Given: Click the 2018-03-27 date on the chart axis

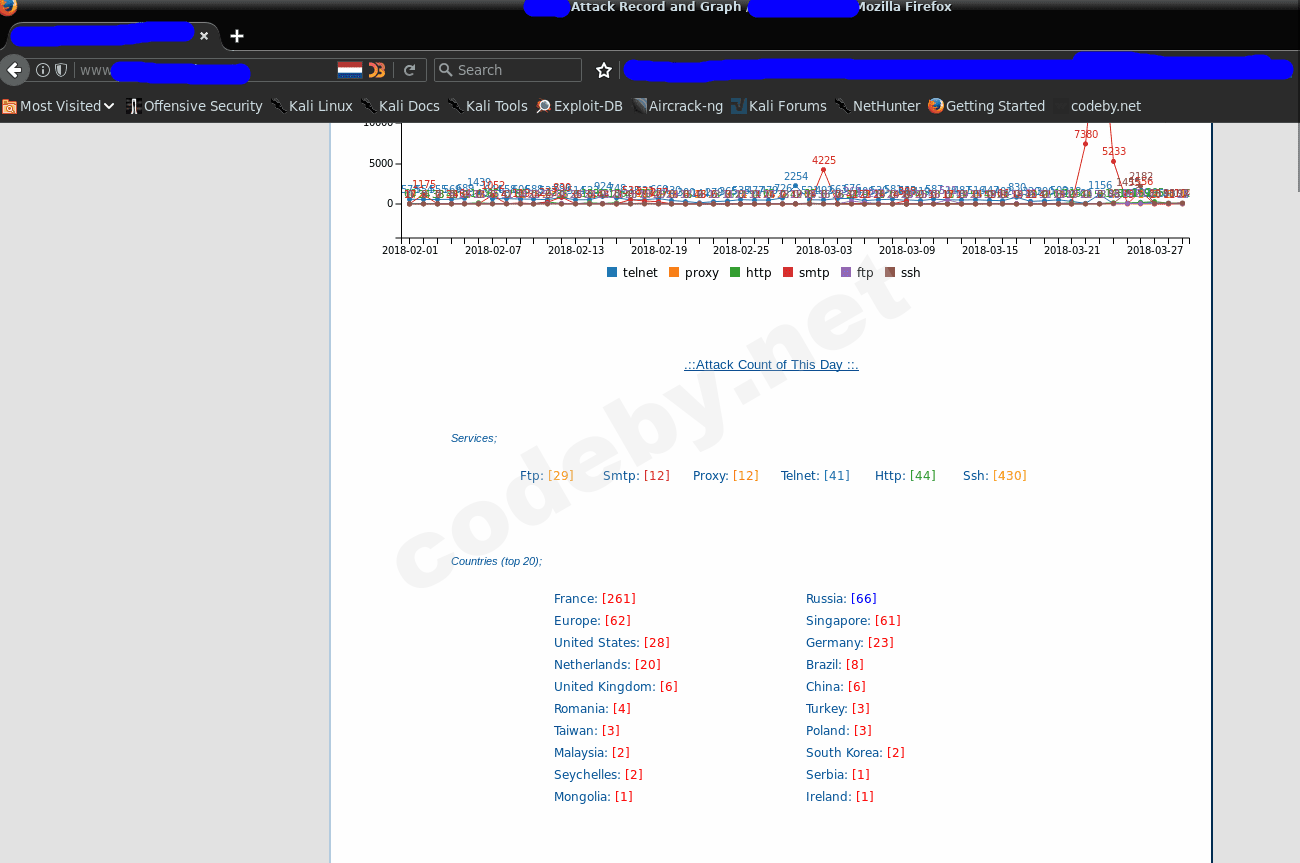Looking at the screenshot, I should point(1155,250).
